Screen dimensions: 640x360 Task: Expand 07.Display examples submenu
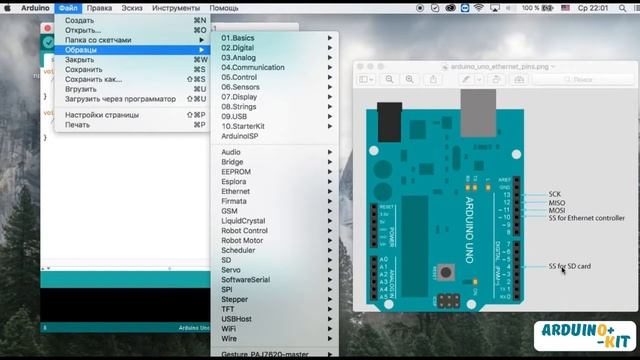(x=275, y=97)
